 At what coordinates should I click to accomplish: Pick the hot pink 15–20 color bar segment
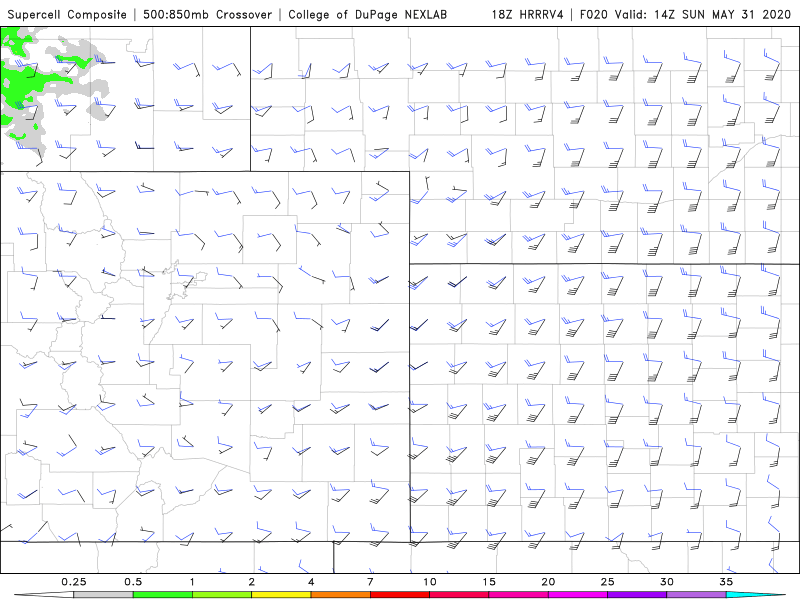(518, 595)
